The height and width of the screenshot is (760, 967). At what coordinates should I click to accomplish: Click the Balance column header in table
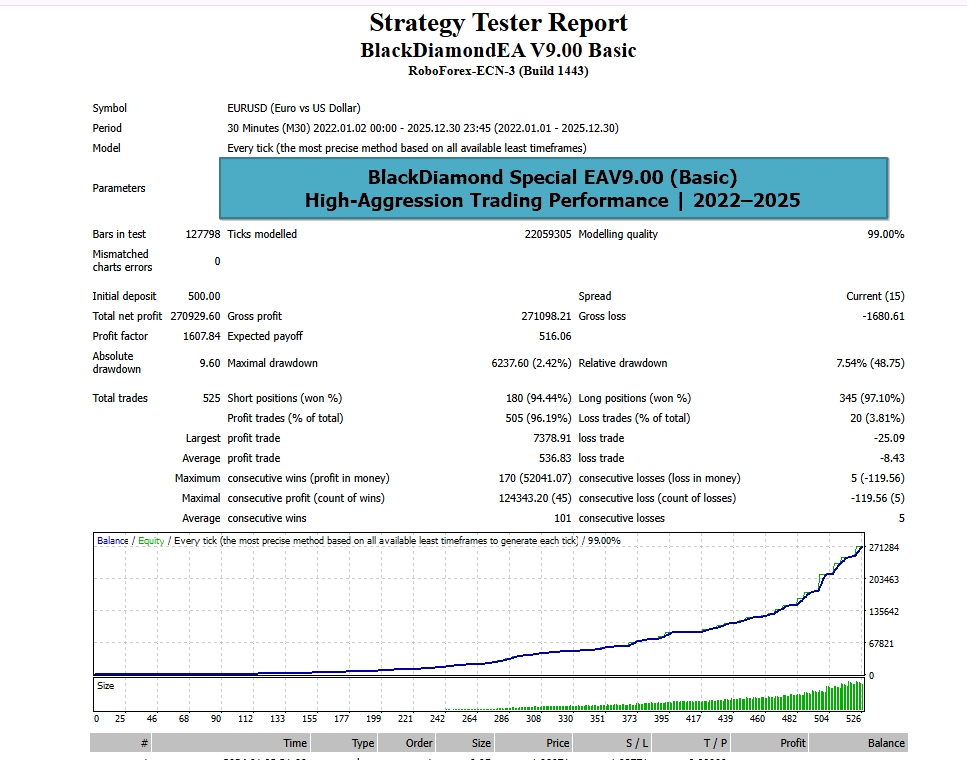(886, 743)
